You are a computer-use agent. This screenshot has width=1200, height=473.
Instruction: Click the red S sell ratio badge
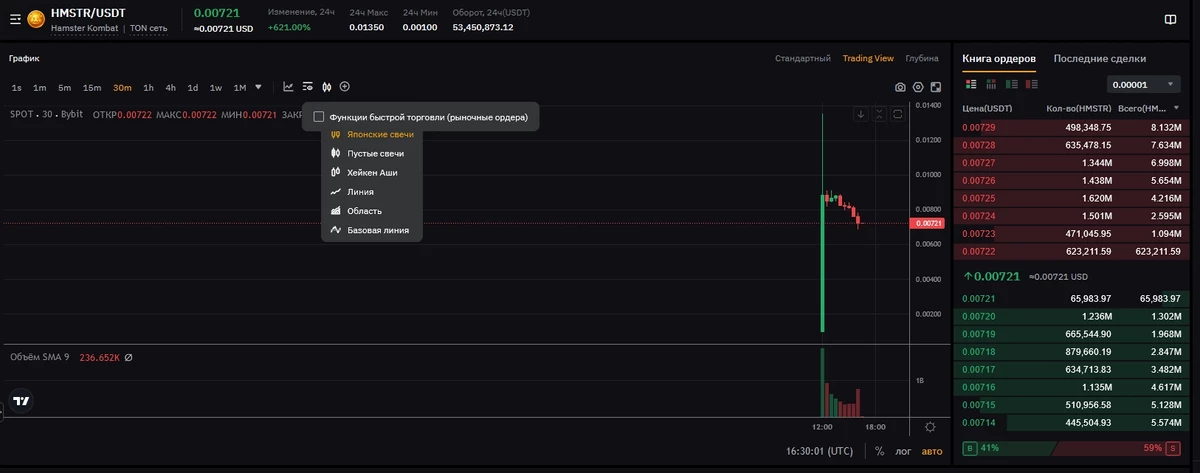click(1172, 448)
